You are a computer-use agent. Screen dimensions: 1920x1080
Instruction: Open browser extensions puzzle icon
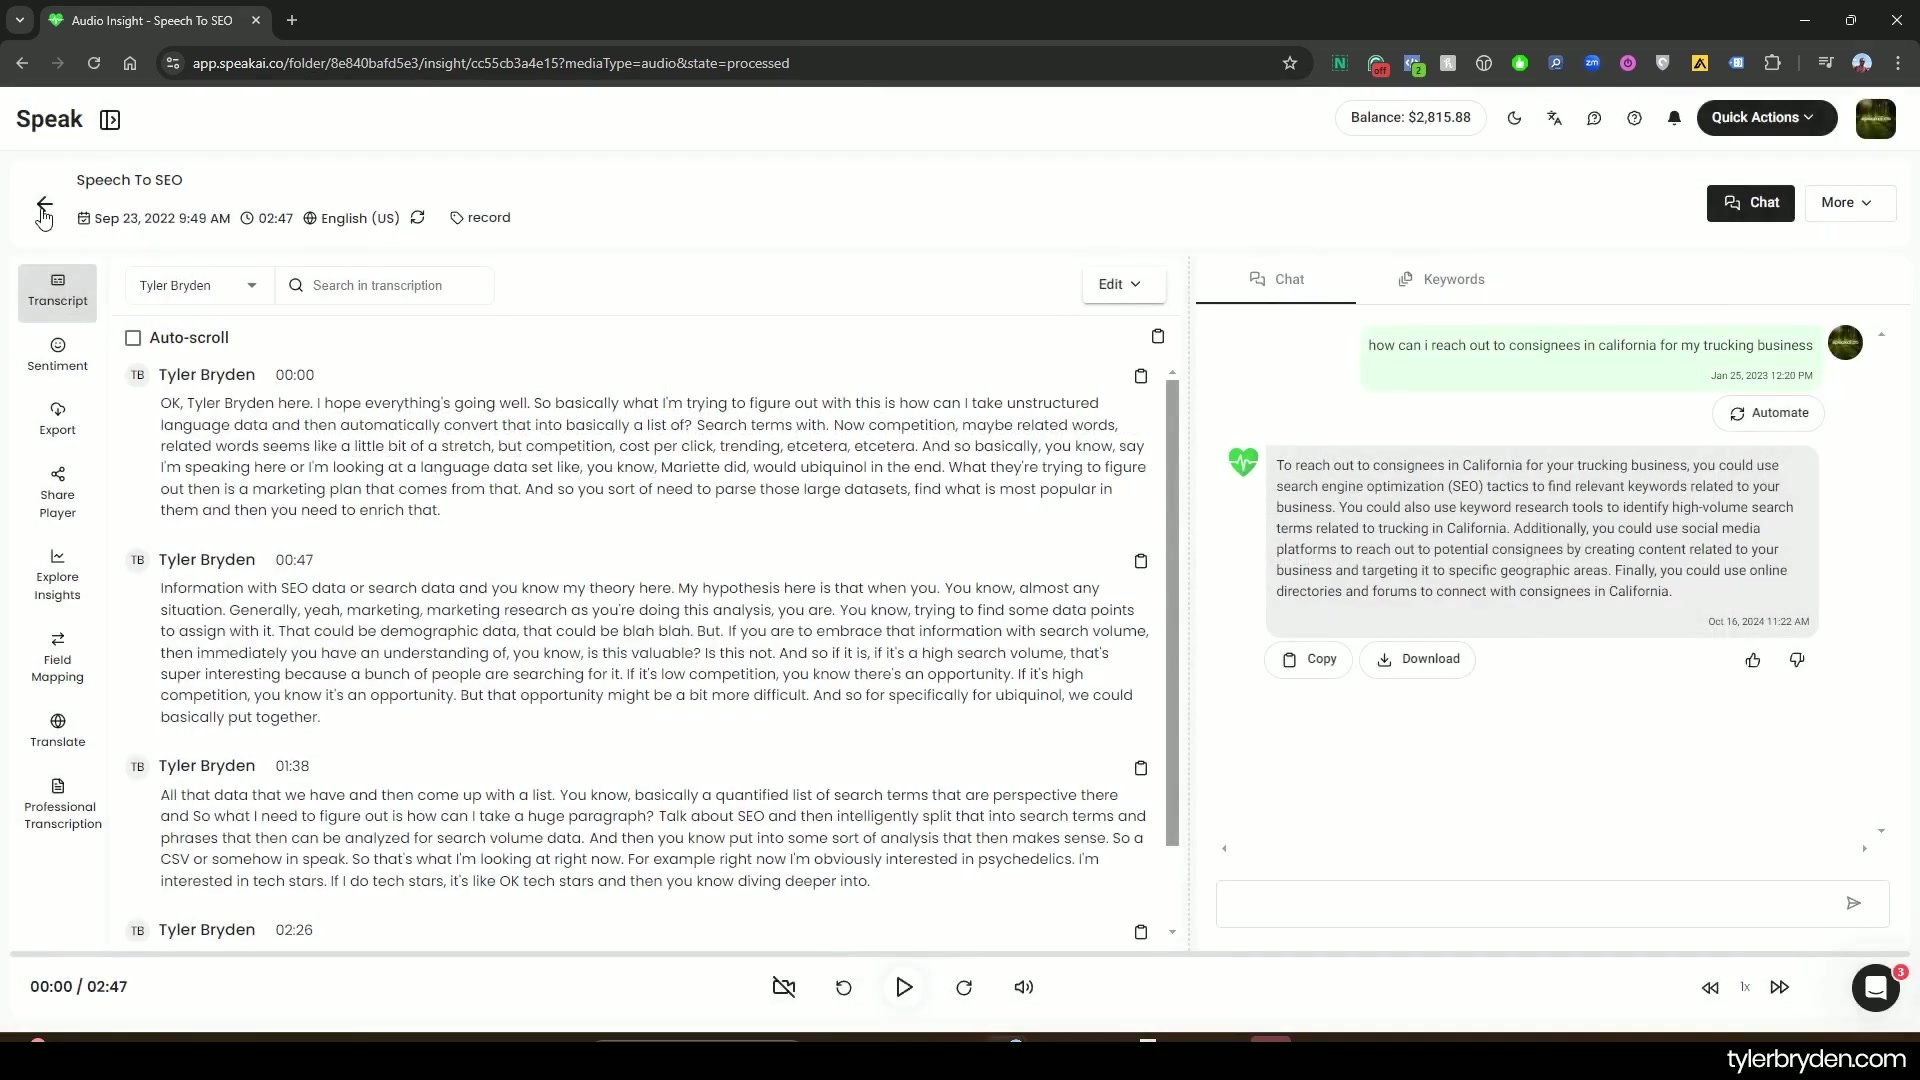[1772, 63]
